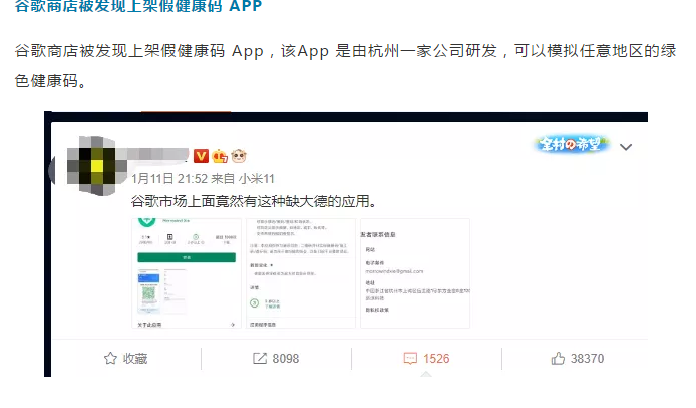
Task: Open comments count 1526
Action: [436, 359]
